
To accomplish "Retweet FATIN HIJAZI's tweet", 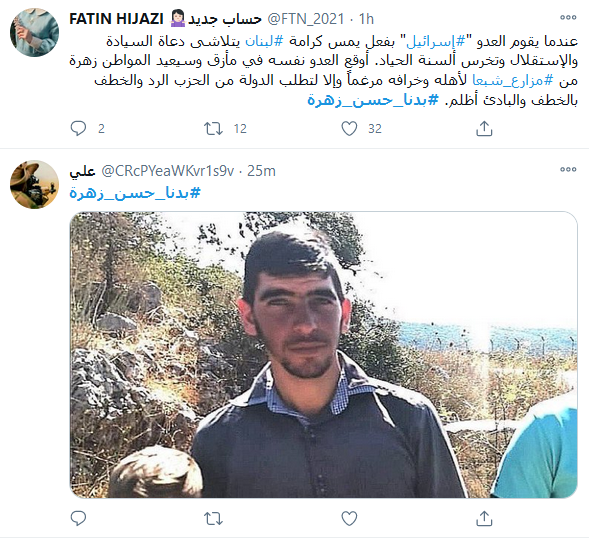I will (213, 128).
